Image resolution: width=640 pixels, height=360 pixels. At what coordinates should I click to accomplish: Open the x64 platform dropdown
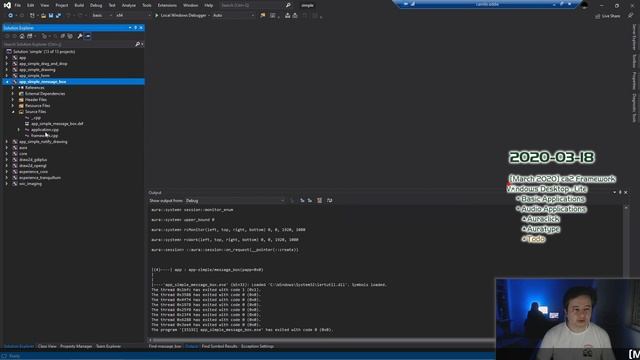click(x=133, y=16)
